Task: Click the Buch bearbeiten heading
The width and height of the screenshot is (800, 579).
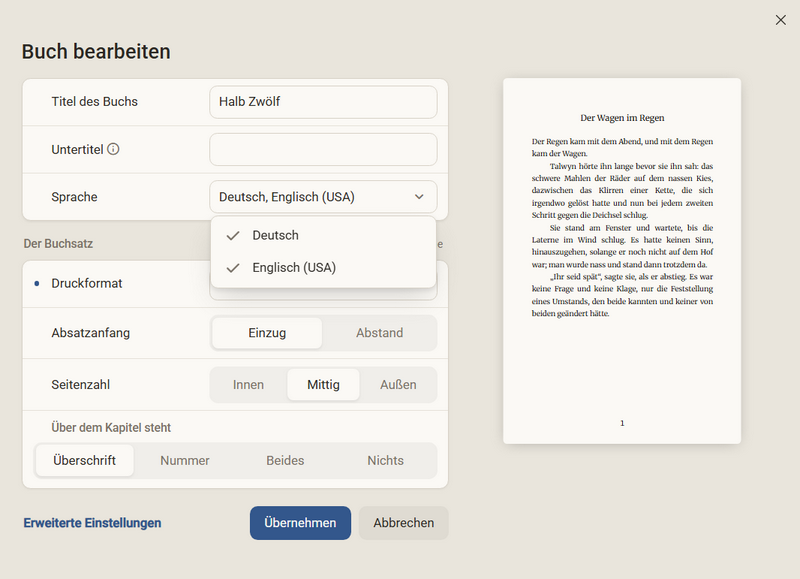Action: (x=96, y=52)
